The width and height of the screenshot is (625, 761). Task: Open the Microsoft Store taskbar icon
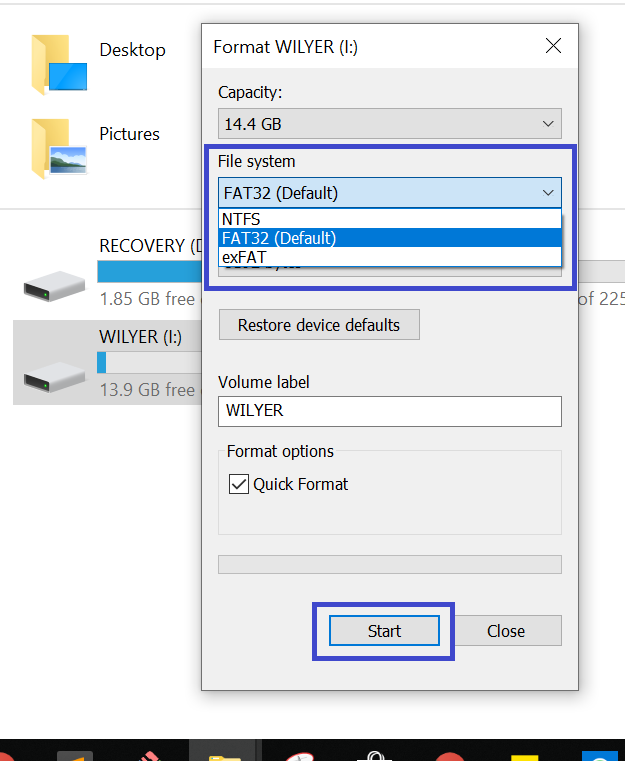(x=375, y=755)
